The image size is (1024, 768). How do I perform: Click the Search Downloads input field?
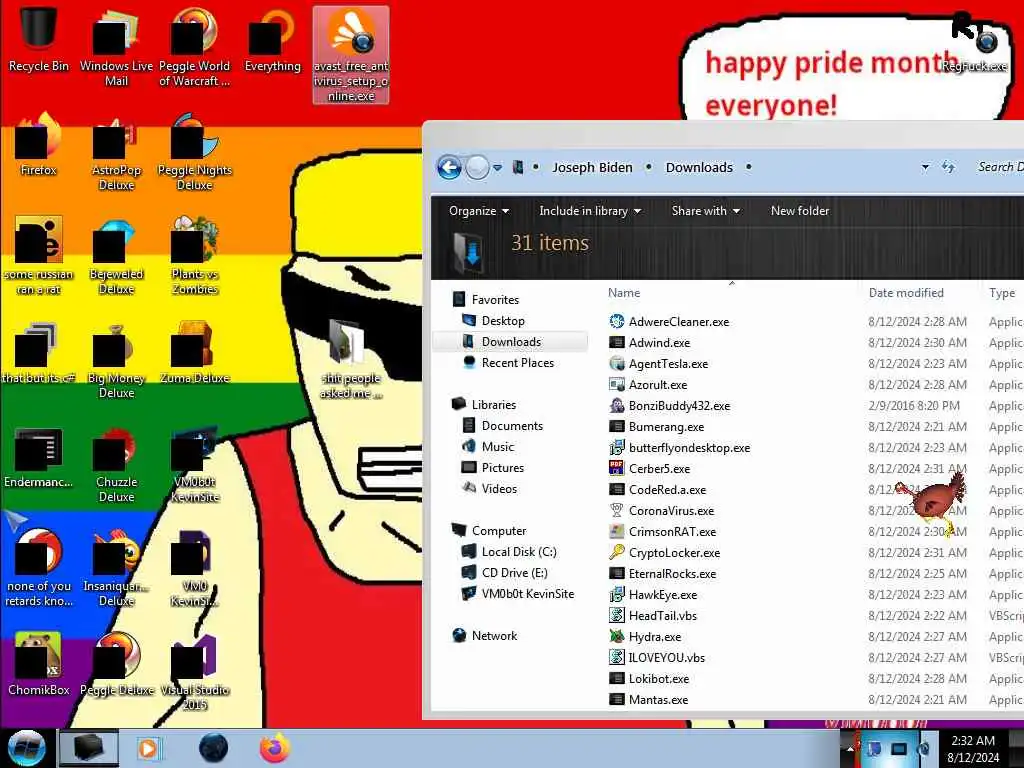tap(998, 167)
